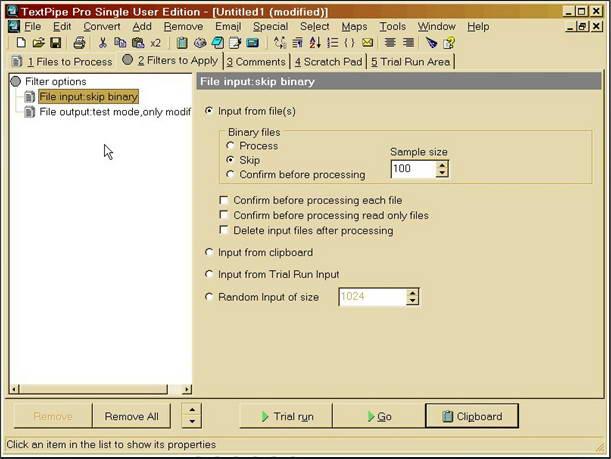Click the Copy toolbar icon
Viewport: 611px width, 459px height.
pyautogui.click(x=120, y=42)
